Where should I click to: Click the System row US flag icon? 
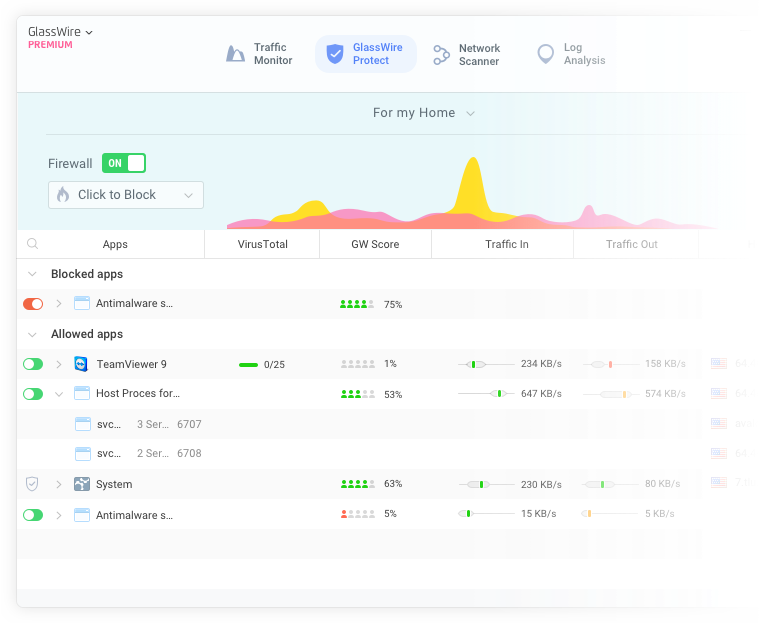(719, 482)
